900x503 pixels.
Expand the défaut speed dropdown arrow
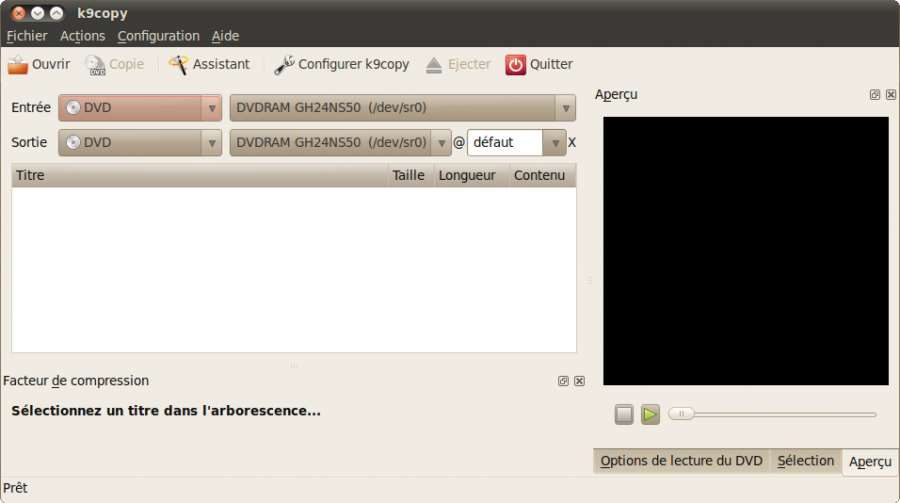pos(555,143)
